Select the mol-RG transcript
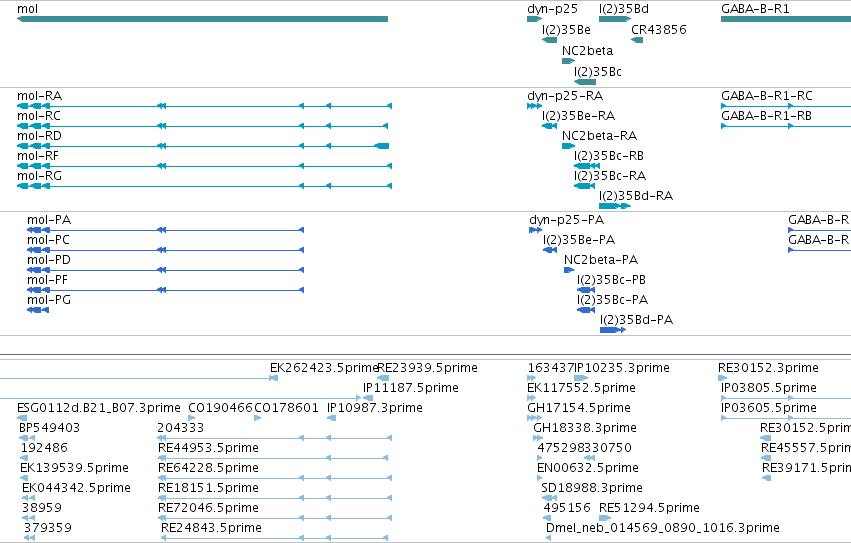The width and height of the screenshot is (851, 543). 204,186
